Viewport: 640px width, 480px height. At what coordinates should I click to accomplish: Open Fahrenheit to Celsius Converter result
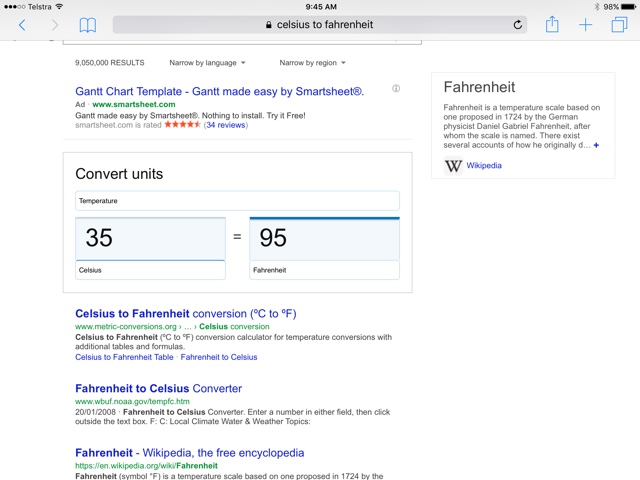click(158, 388)
